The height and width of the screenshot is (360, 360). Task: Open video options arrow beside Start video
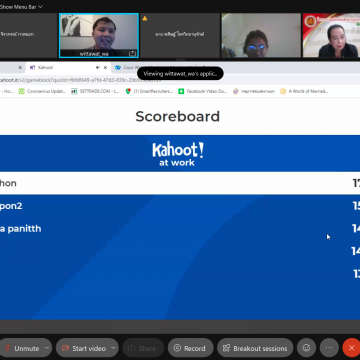[x=114, y=348]
